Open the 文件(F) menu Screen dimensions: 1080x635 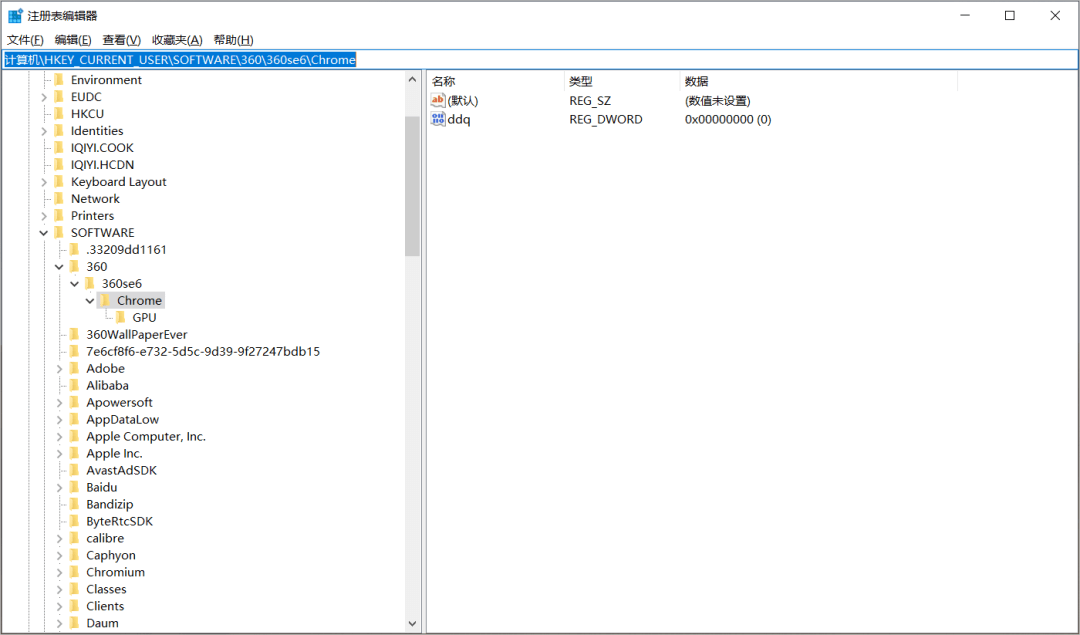[x=25, y=40]
